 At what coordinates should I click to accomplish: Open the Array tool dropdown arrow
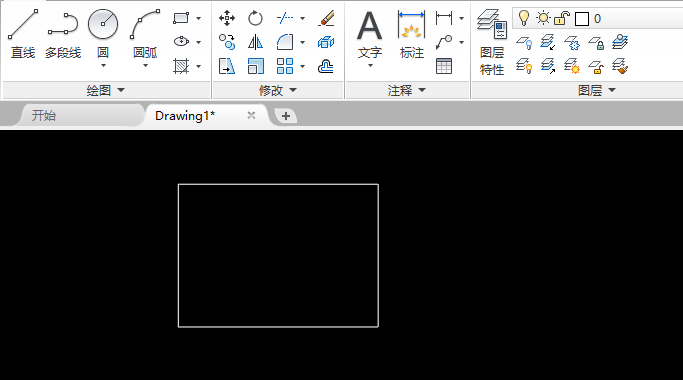coord(302,67)
